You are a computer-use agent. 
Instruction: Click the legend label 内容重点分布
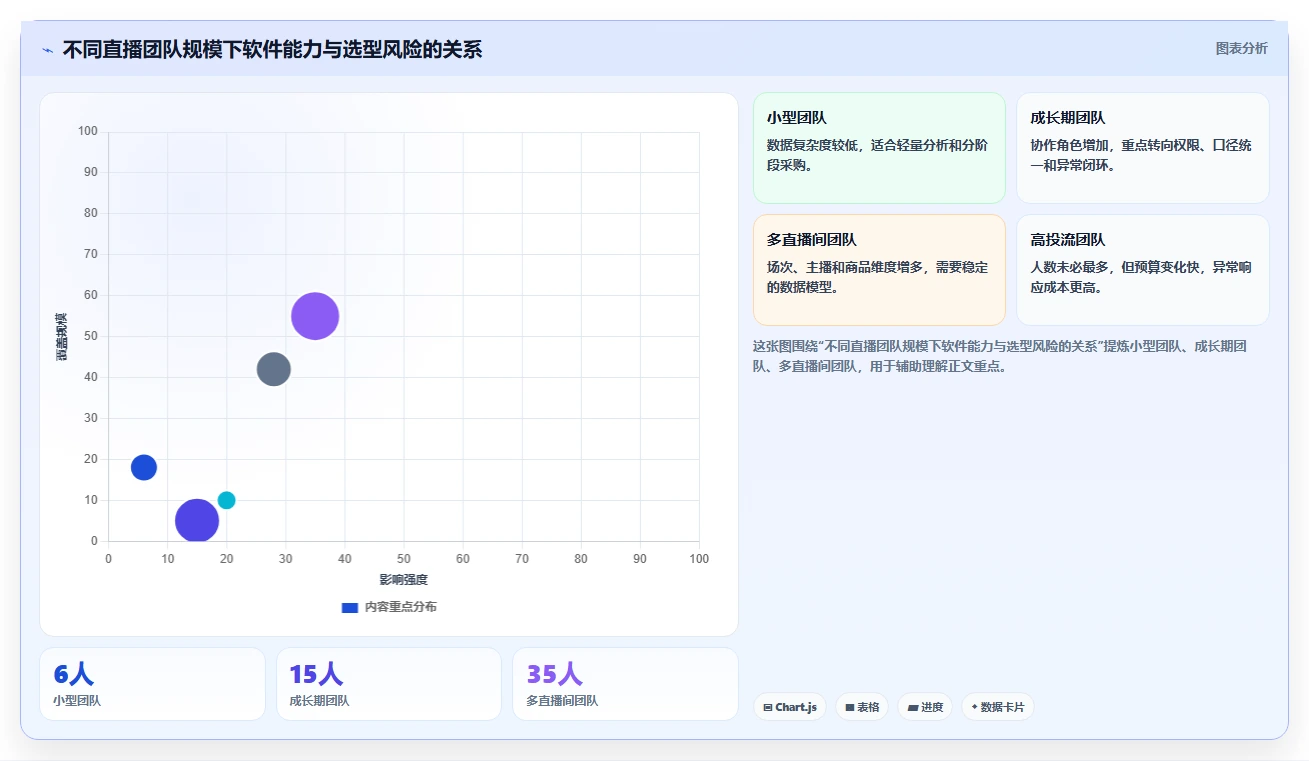400,607
